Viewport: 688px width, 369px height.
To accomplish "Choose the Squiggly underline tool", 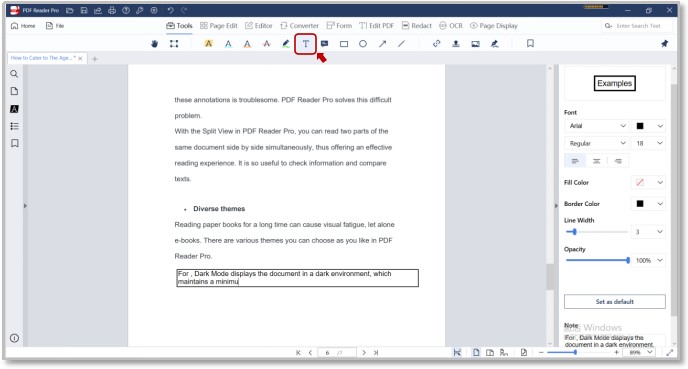I will coord(247,44).
